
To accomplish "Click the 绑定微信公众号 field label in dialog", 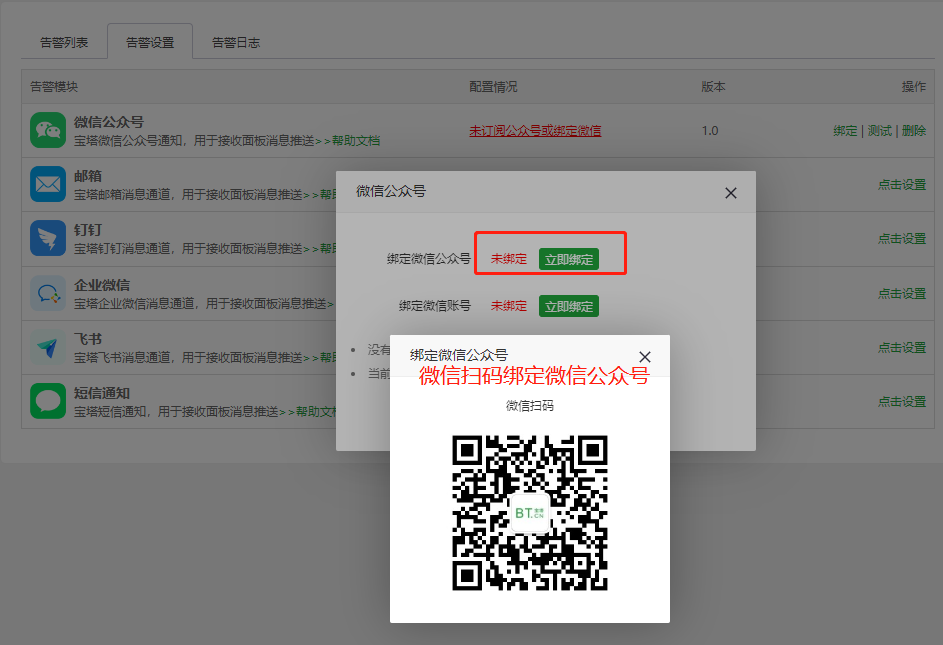I will [429, 259].
